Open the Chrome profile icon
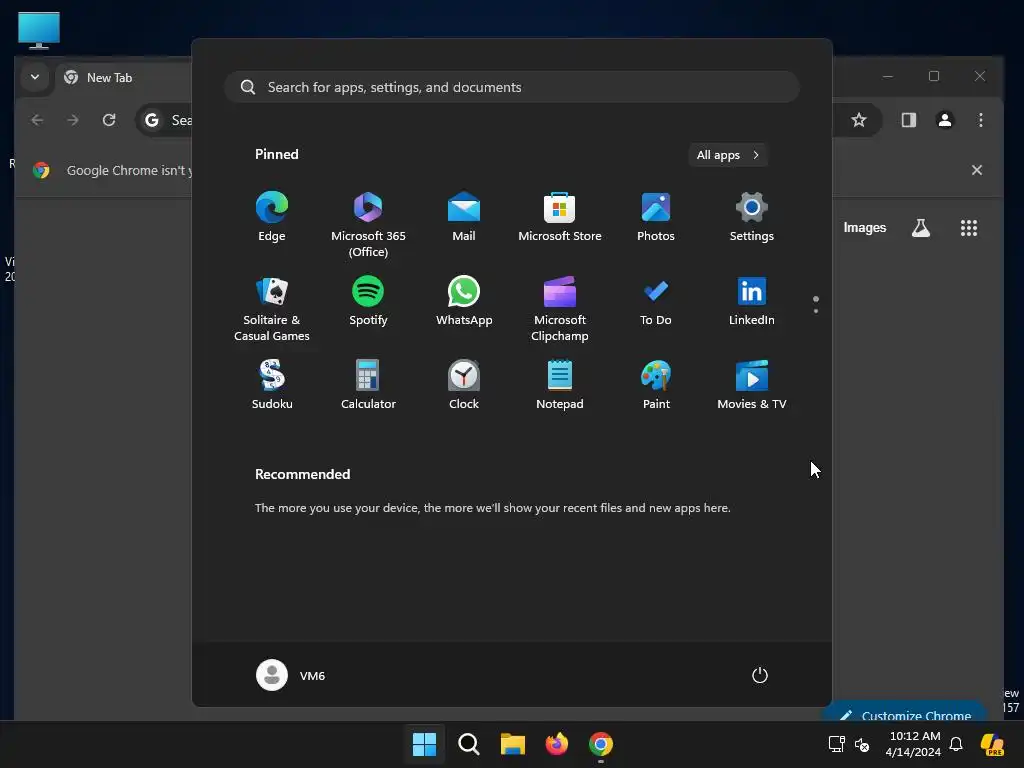 pyautogui.click(x=945, y=120)
